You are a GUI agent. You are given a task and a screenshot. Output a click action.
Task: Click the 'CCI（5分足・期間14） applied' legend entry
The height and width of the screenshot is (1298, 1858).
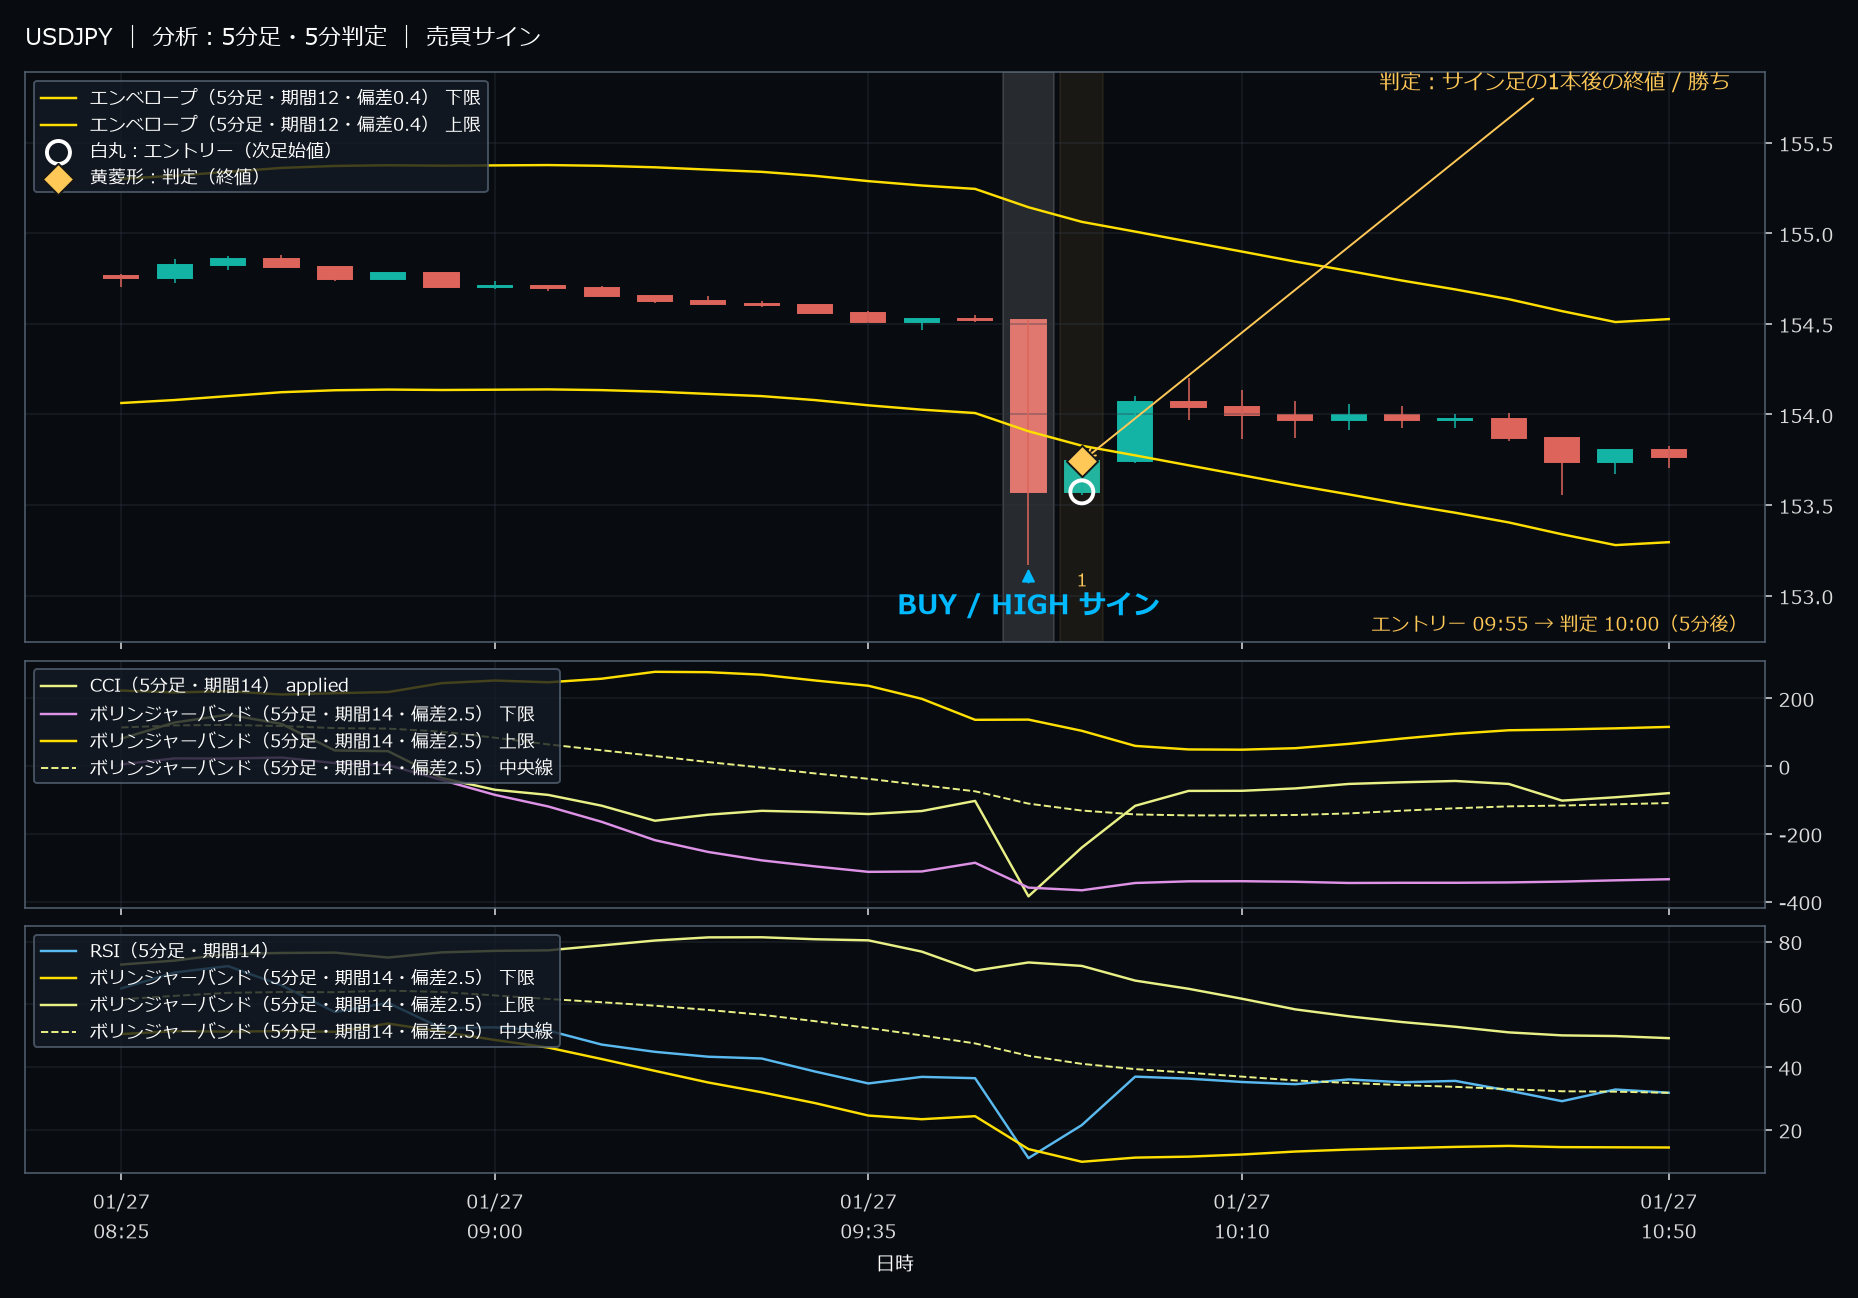pyautogui.click(x=194, y=686)
